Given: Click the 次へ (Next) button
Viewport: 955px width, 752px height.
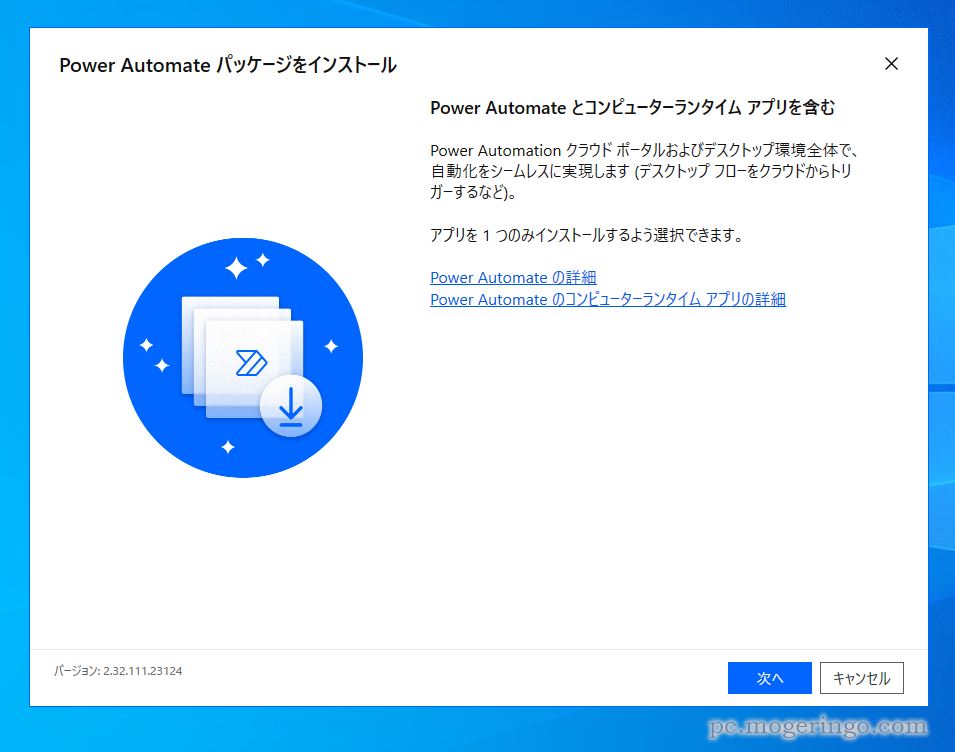Looking at the screenshot, I should click(769, 678).
